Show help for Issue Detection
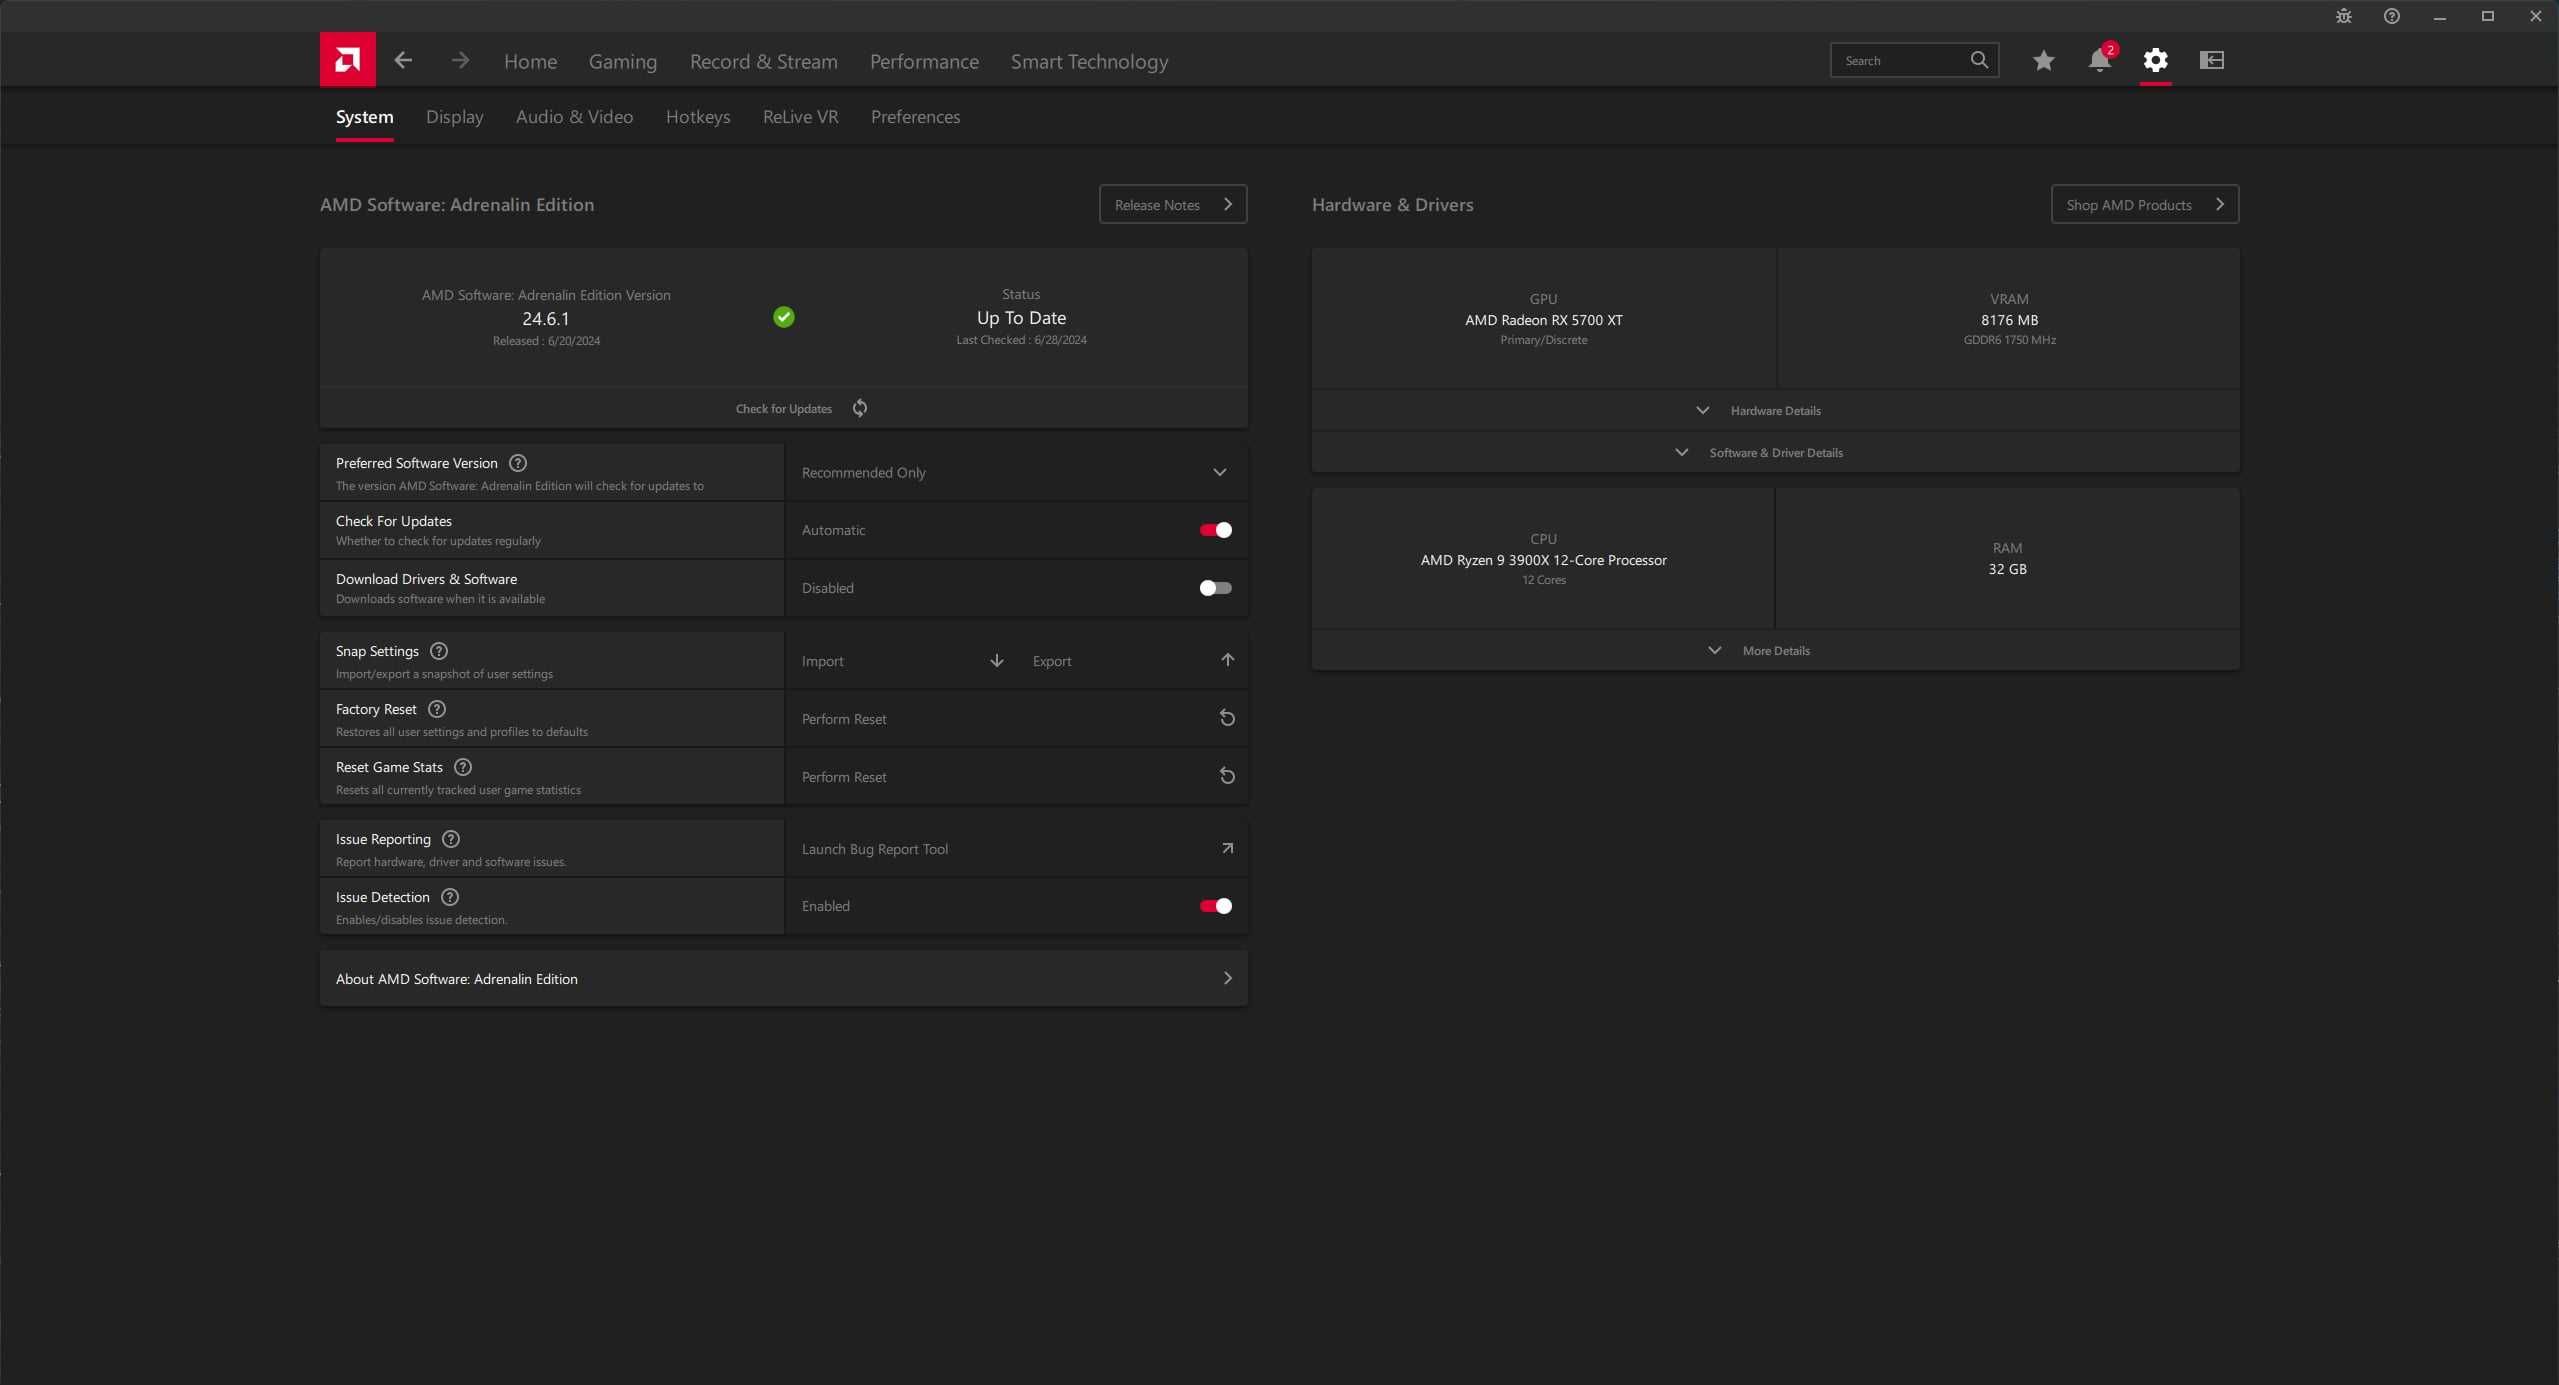 [449, 897]
